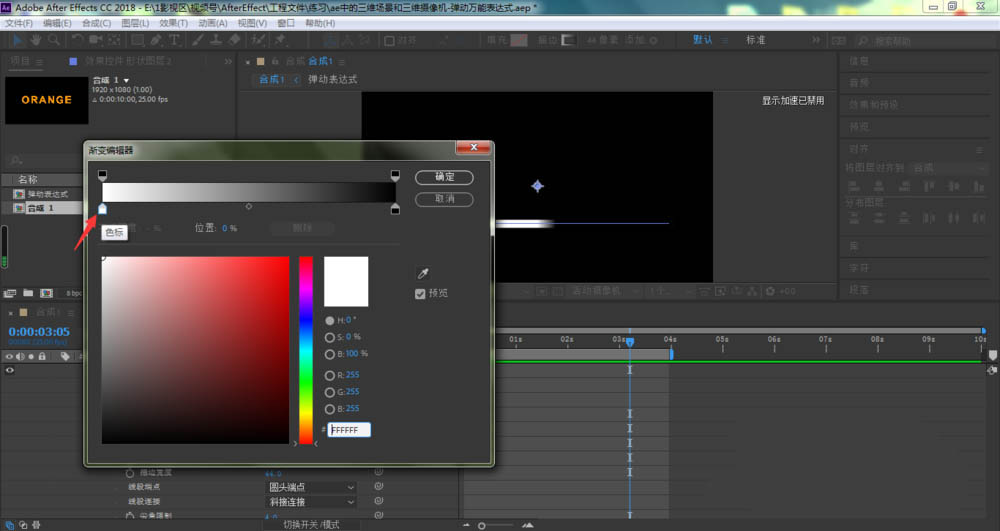Toggle the layer visibility eye icon
Viewport: 1000px width, 531px height.
pyautogui.click(x=10, y=370)
